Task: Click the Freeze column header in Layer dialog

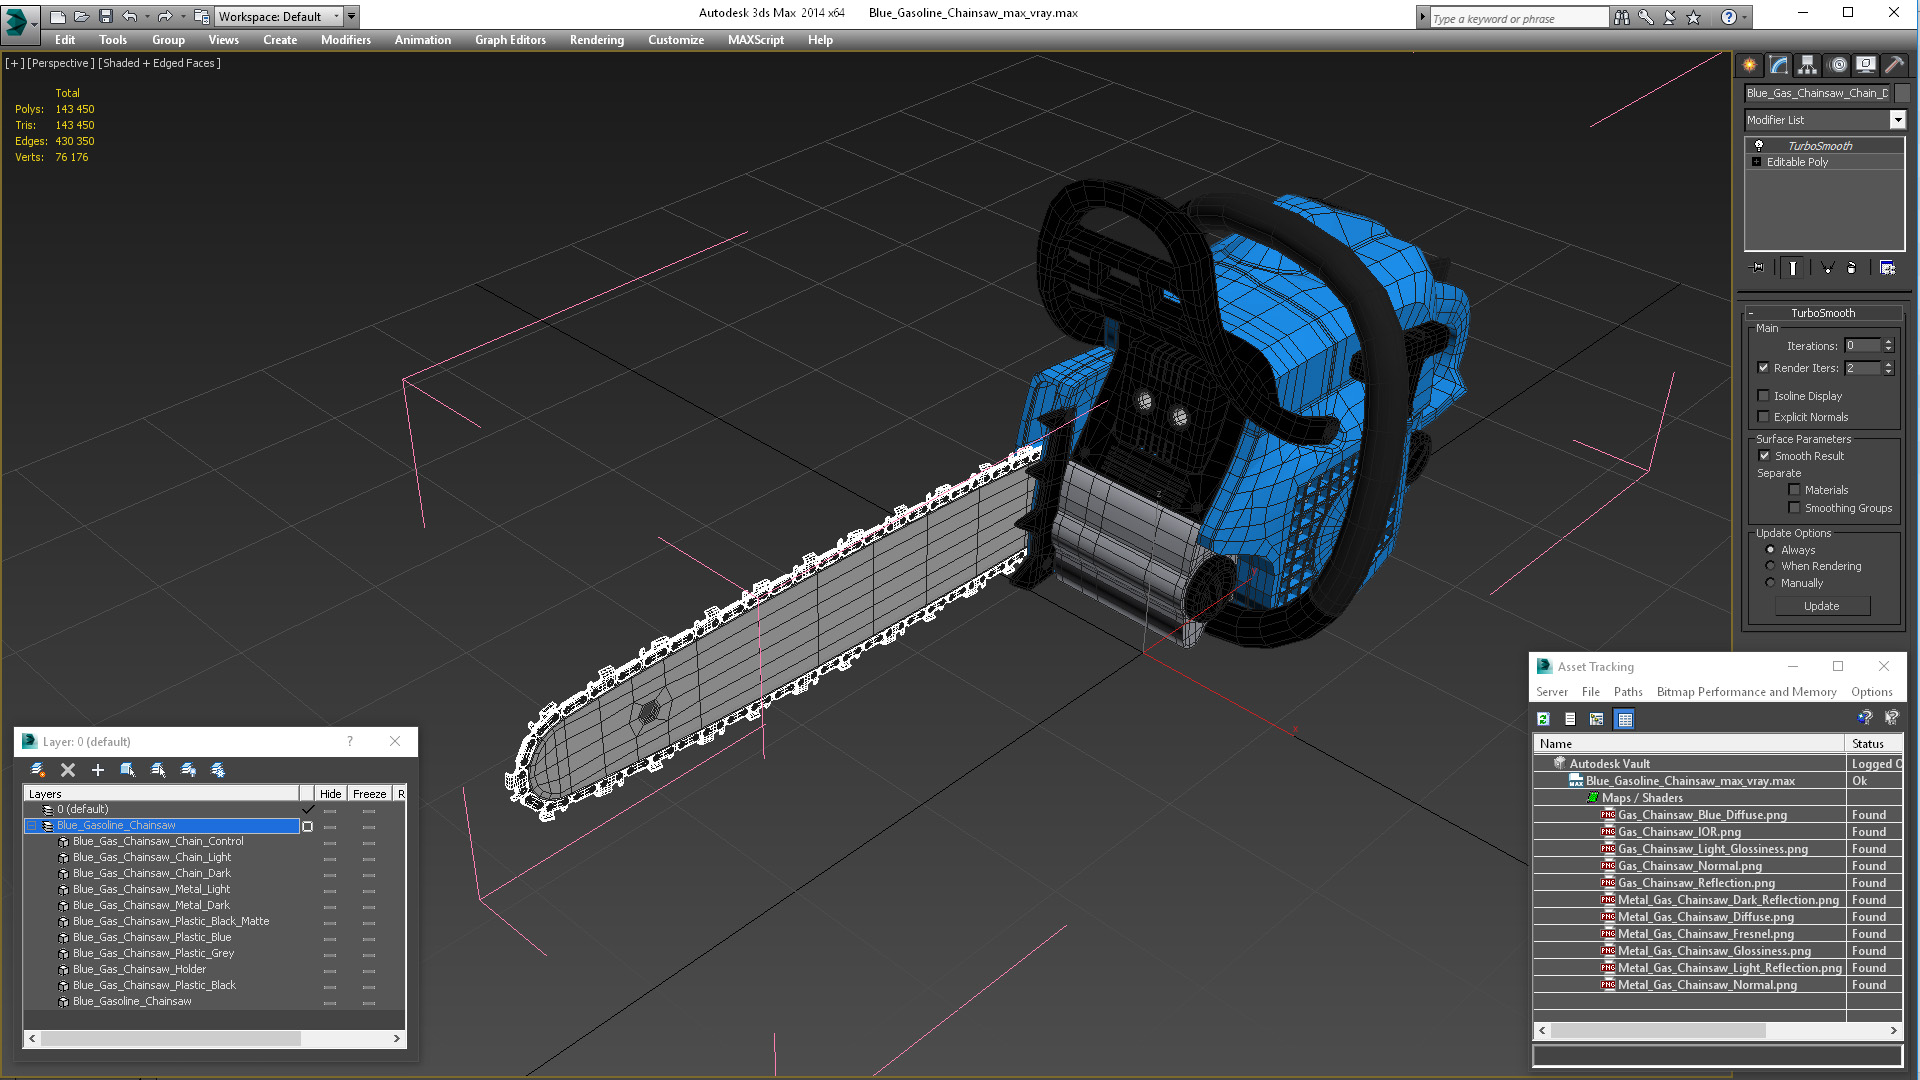Action: tap(369, 794)
